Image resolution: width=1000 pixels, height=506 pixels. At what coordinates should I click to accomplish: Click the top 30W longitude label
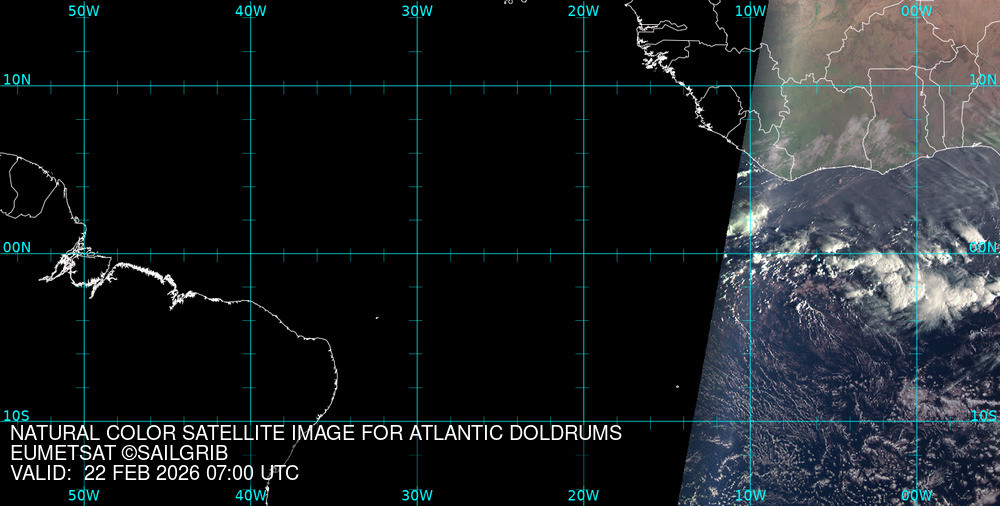[x=416, y=11]
